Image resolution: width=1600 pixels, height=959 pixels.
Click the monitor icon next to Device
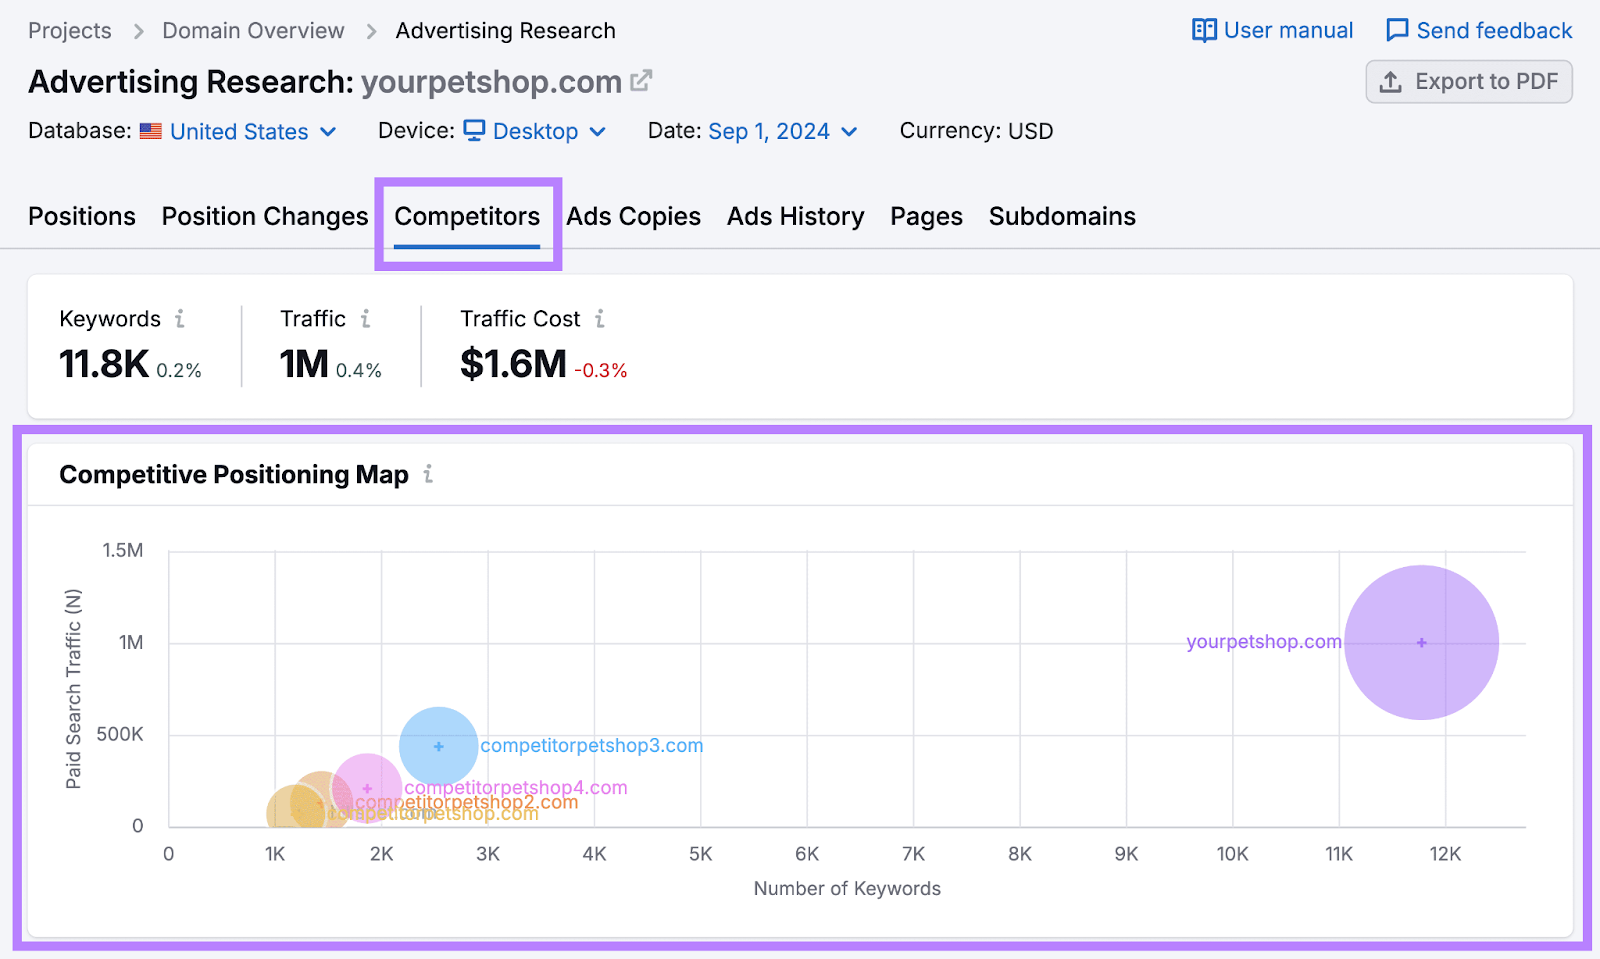(x=474, y=131)
